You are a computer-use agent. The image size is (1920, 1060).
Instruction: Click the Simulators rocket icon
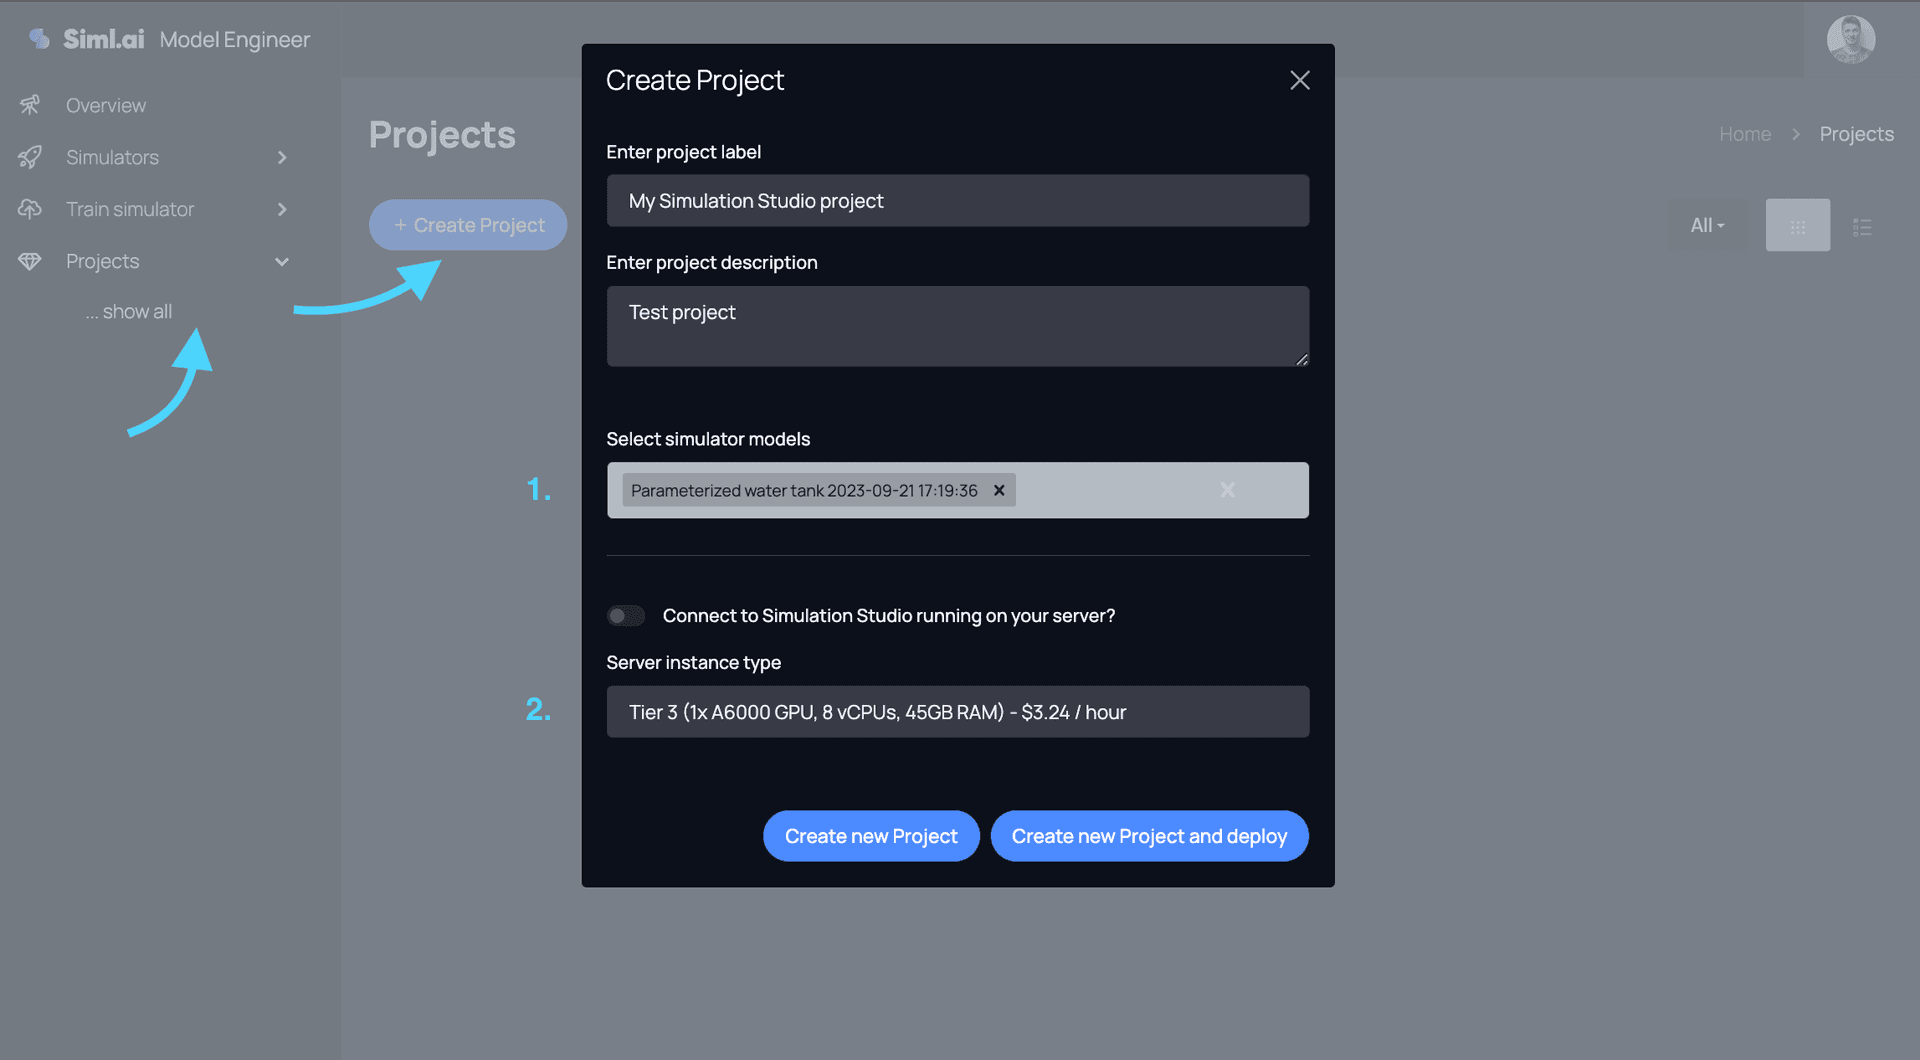[x=30, y=157]
